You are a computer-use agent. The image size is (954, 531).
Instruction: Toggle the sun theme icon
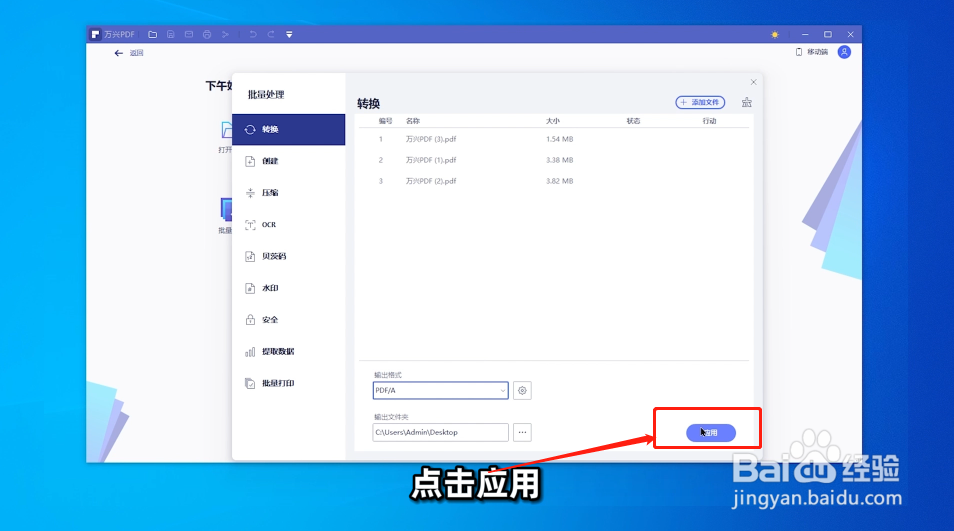(x=775, y=35)
